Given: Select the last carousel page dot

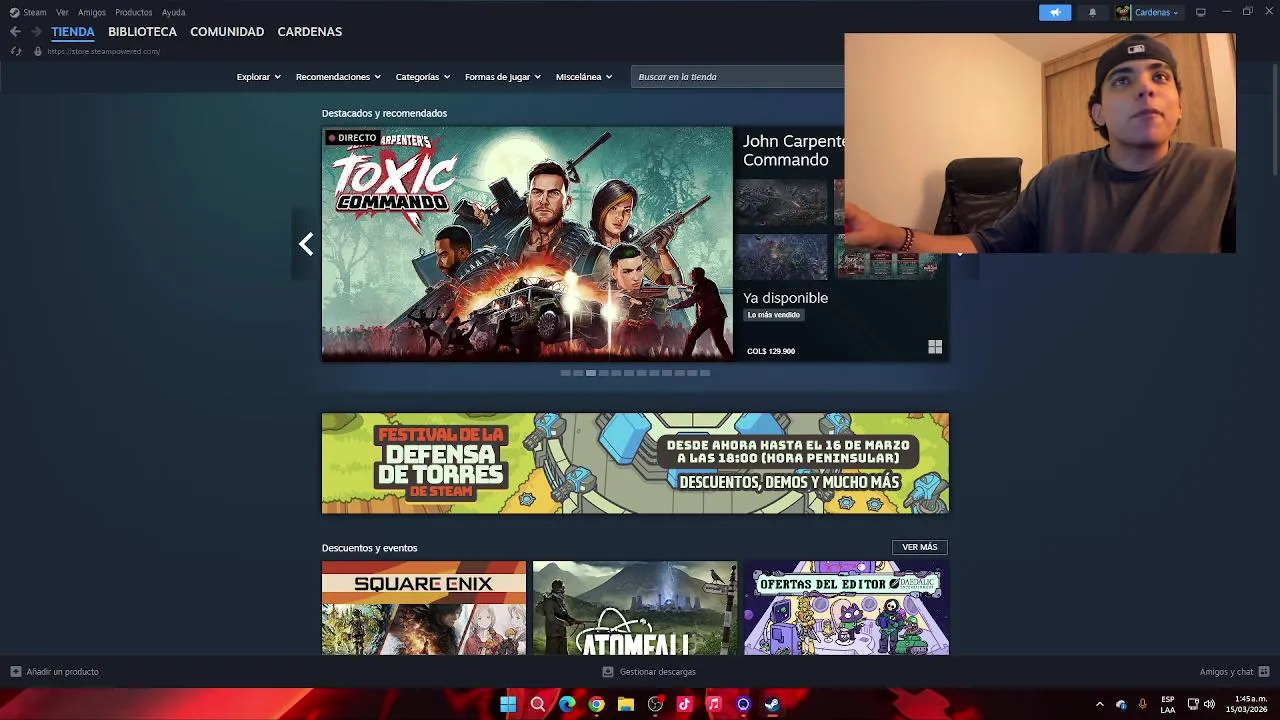Looking at the screenshot, I should point(705,373).
